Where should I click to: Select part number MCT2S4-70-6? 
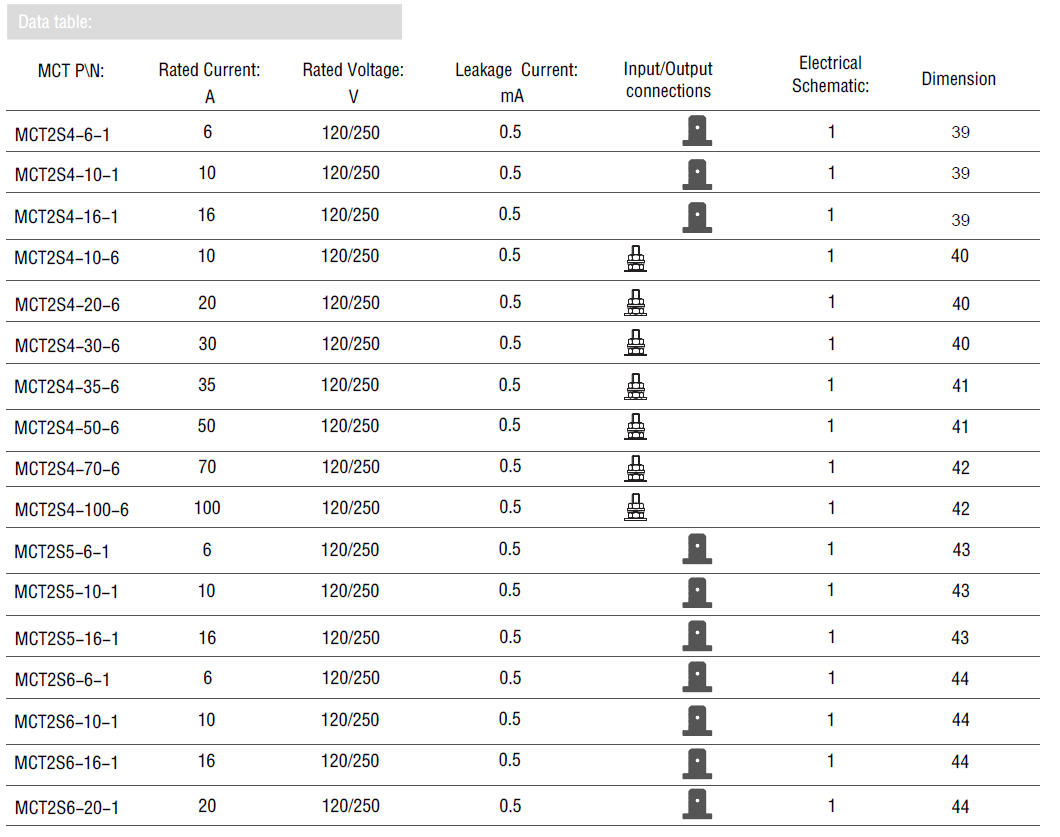click(x=67, y=469)
